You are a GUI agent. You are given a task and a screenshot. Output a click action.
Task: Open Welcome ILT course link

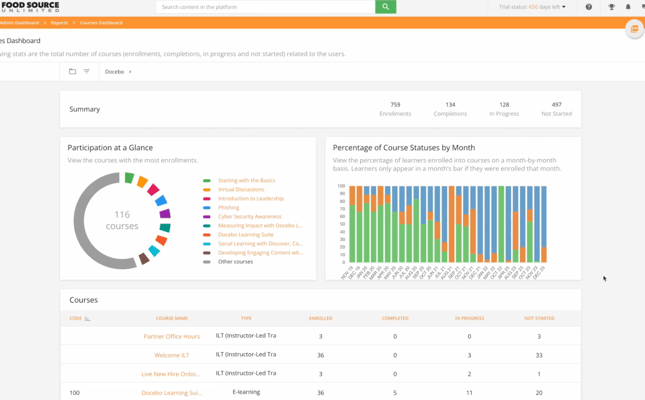click(172, 355)
